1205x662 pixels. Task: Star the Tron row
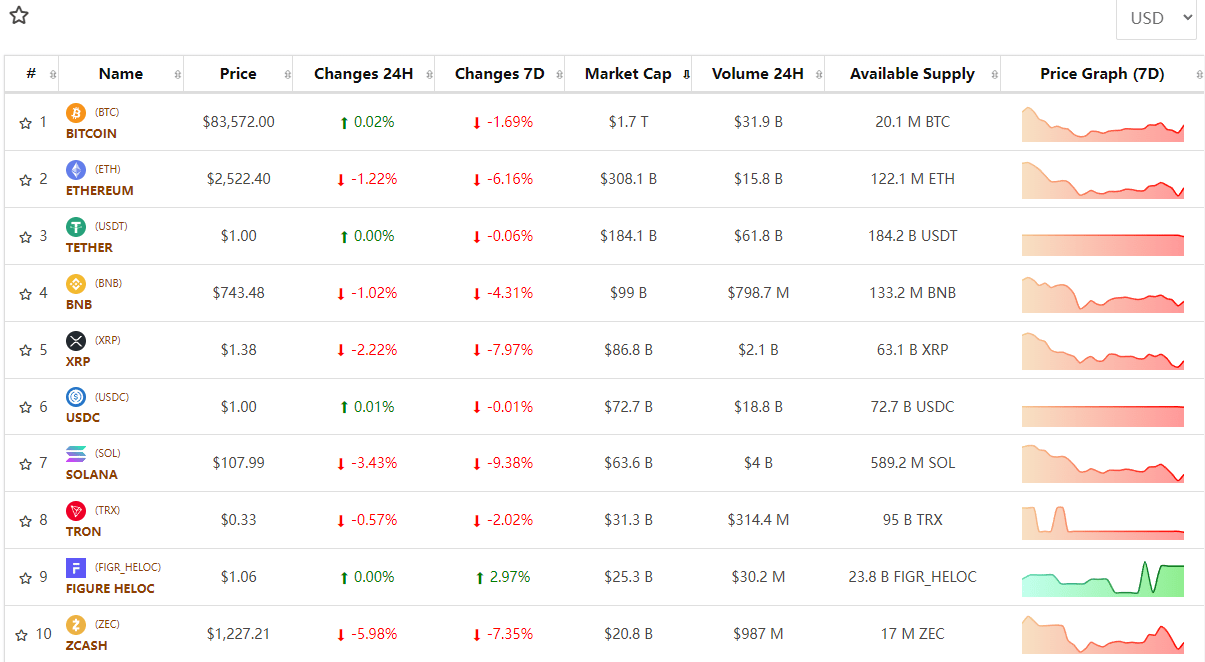[x=25, y=521]
